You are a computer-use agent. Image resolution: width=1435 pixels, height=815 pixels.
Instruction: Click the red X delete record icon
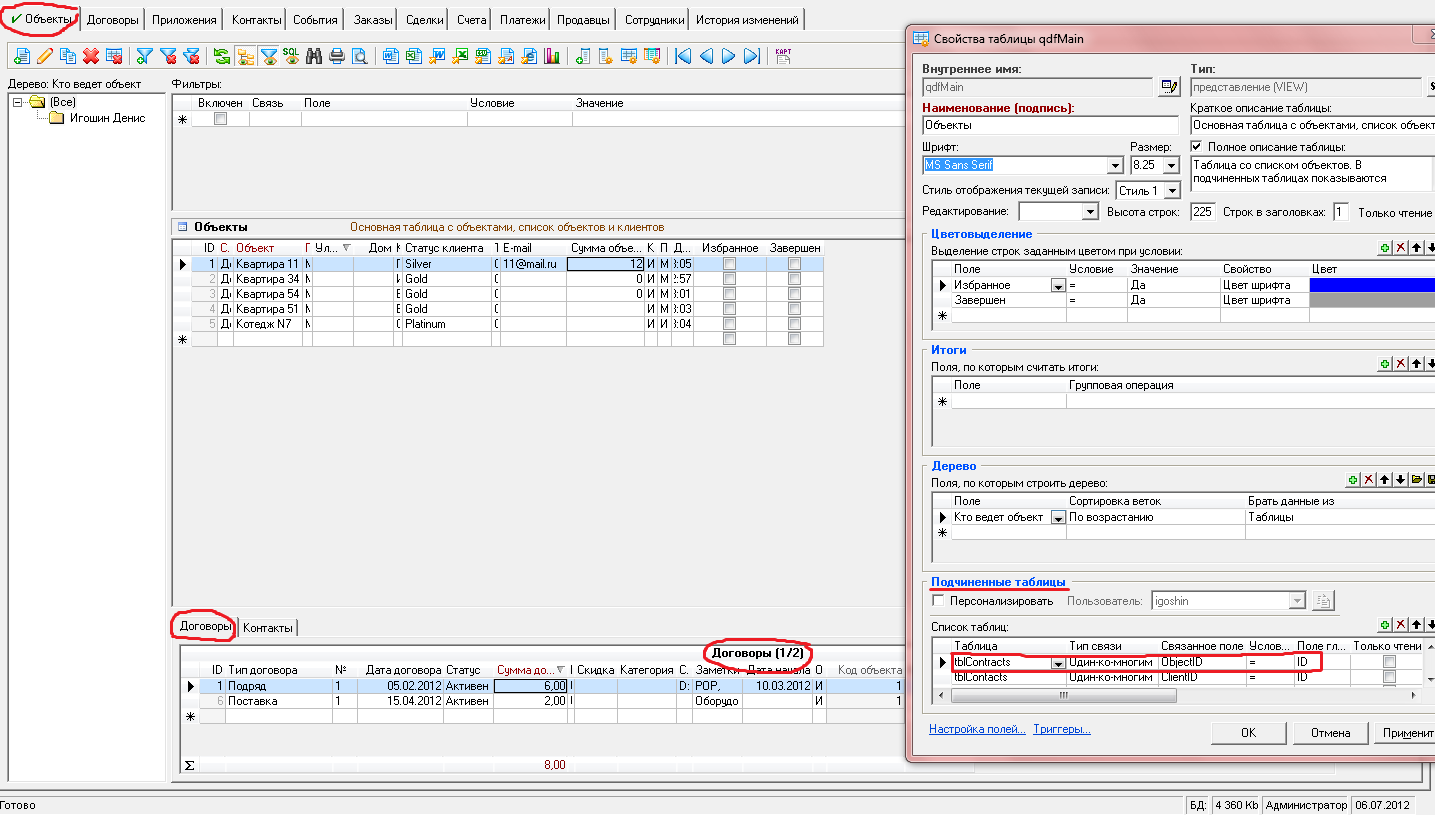[91, 56]
